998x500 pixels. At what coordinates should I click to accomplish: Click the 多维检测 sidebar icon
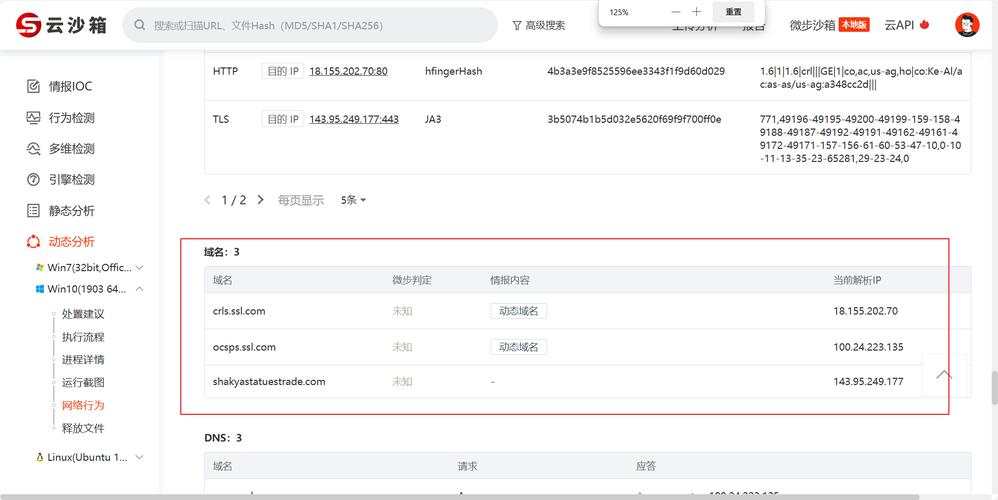pos(33,149)
